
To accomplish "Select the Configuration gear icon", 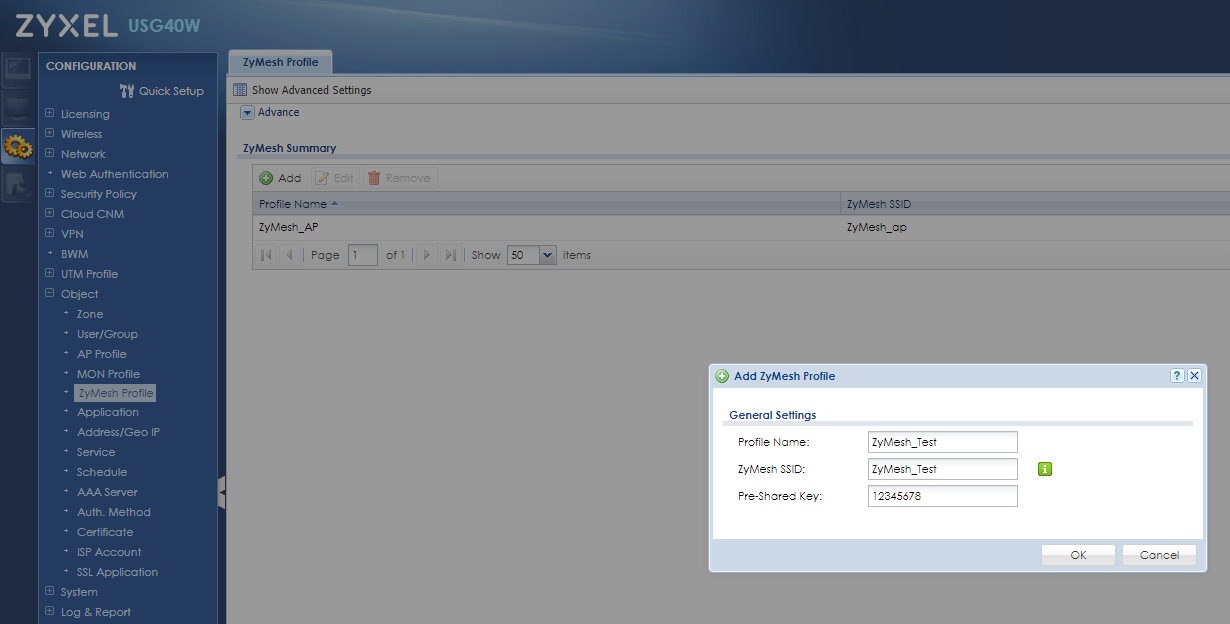I will 18,147.
